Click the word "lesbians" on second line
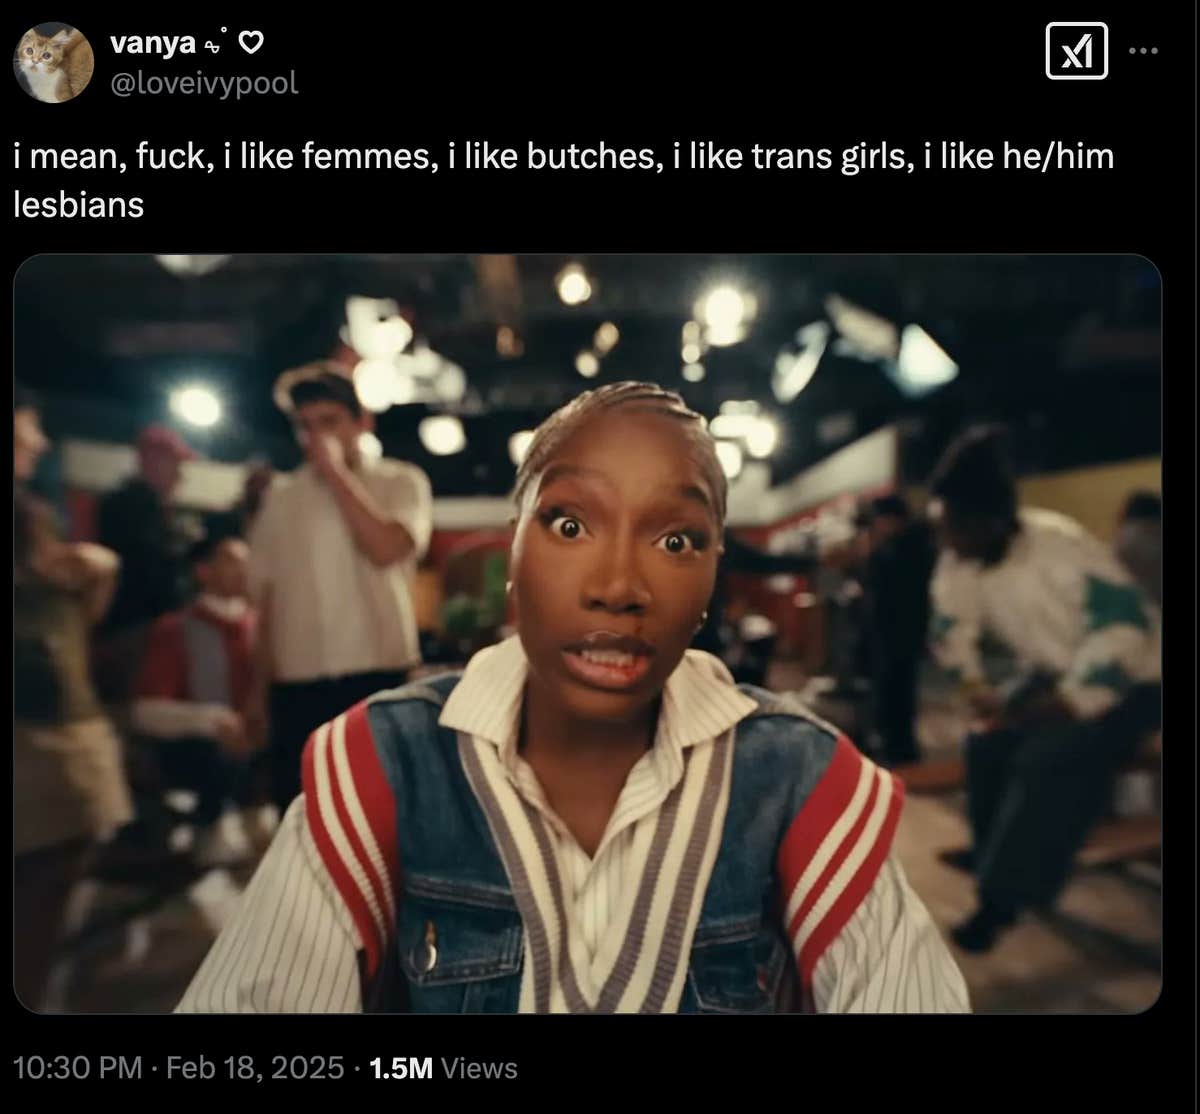 (79, 205)
